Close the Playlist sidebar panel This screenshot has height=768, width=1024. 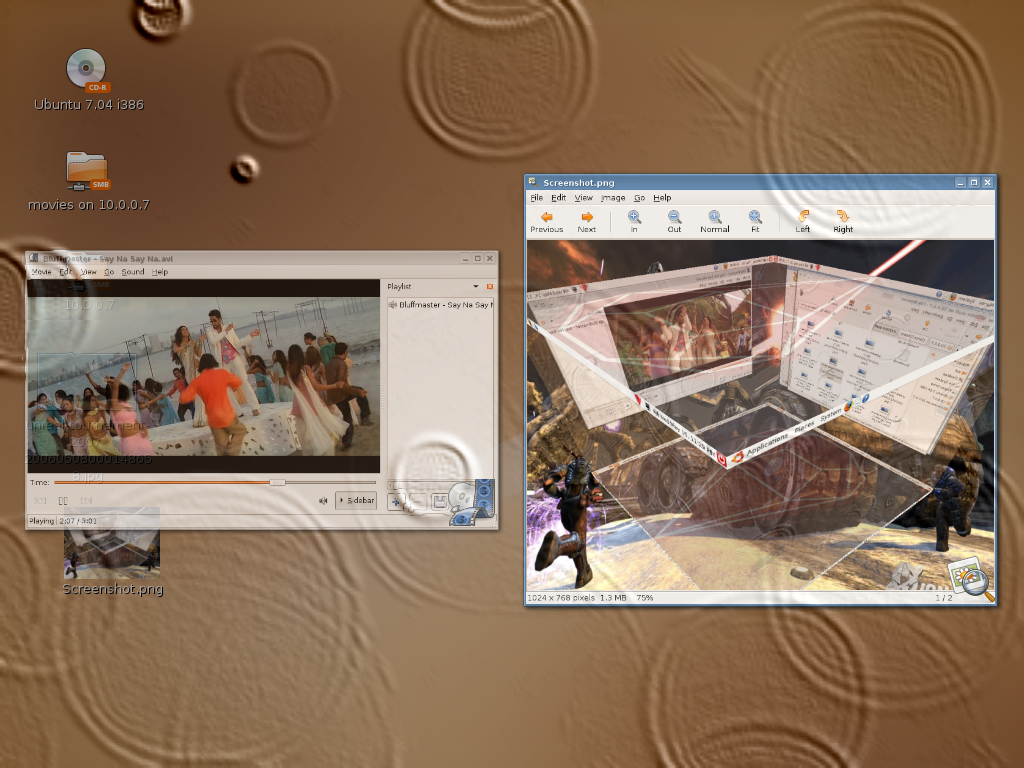pyautogui.click(x=490, y=287)
